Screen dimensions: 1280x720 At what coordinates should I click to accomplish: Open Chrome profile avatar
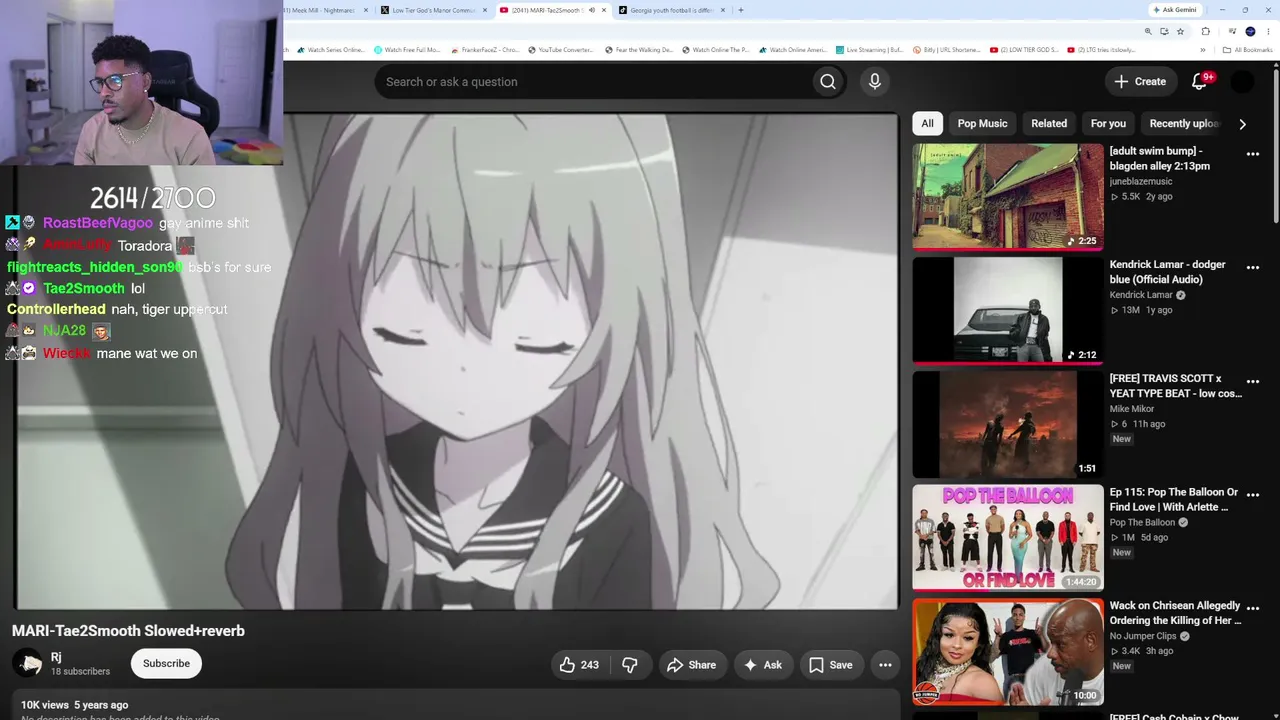[x=1250, y=31]
